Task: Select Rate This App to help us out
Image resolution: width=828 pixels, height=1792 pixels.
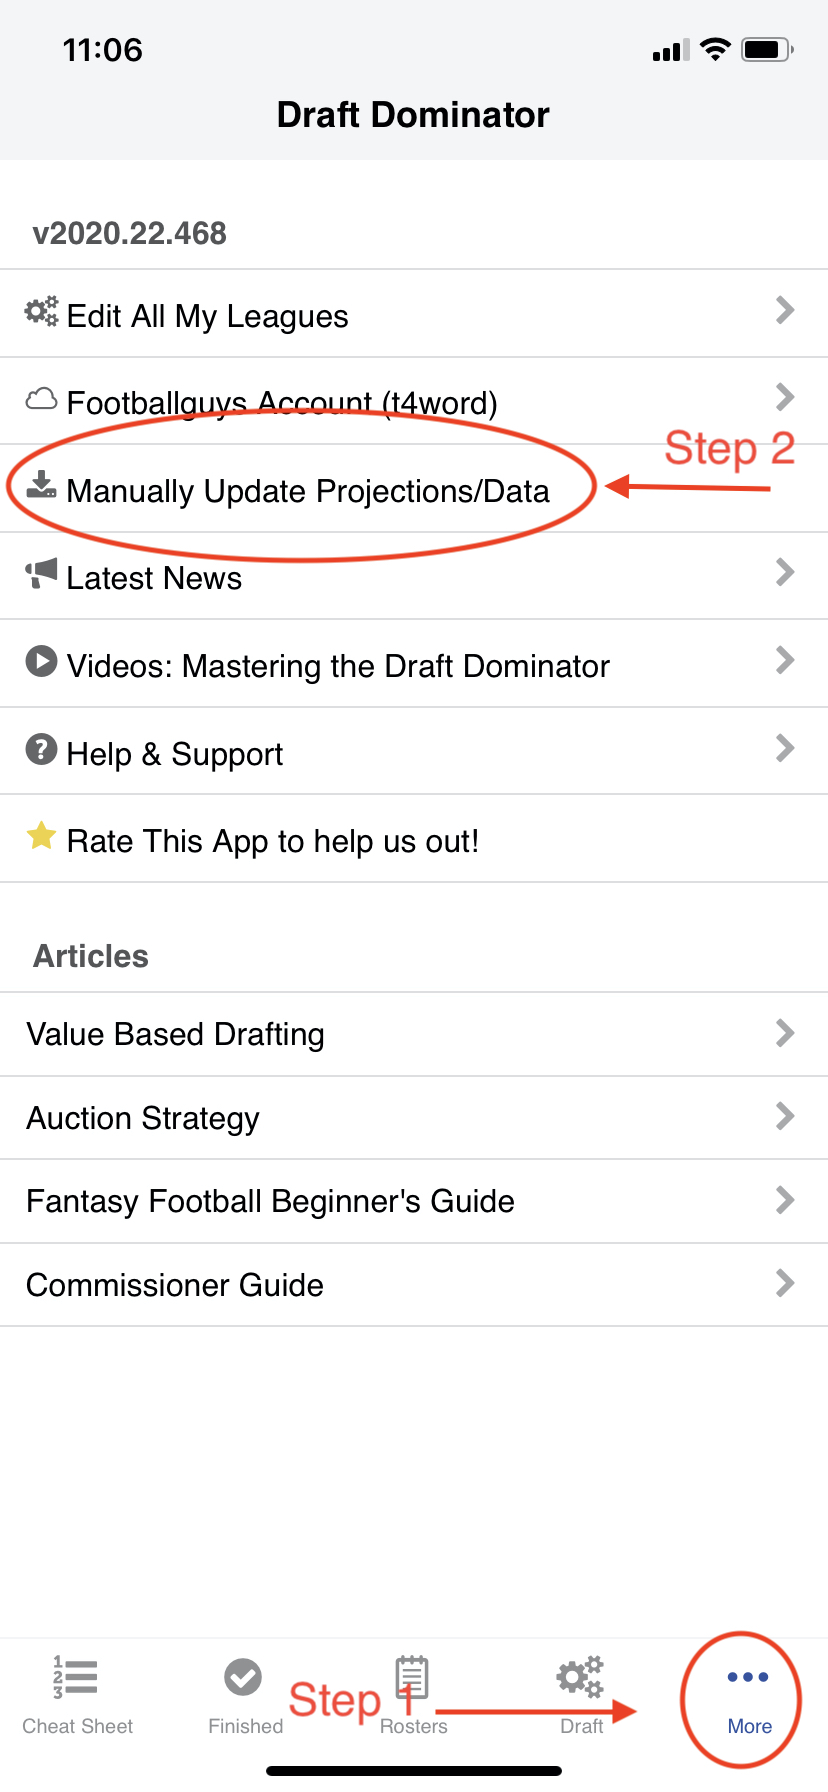Action: pos(272,841)
